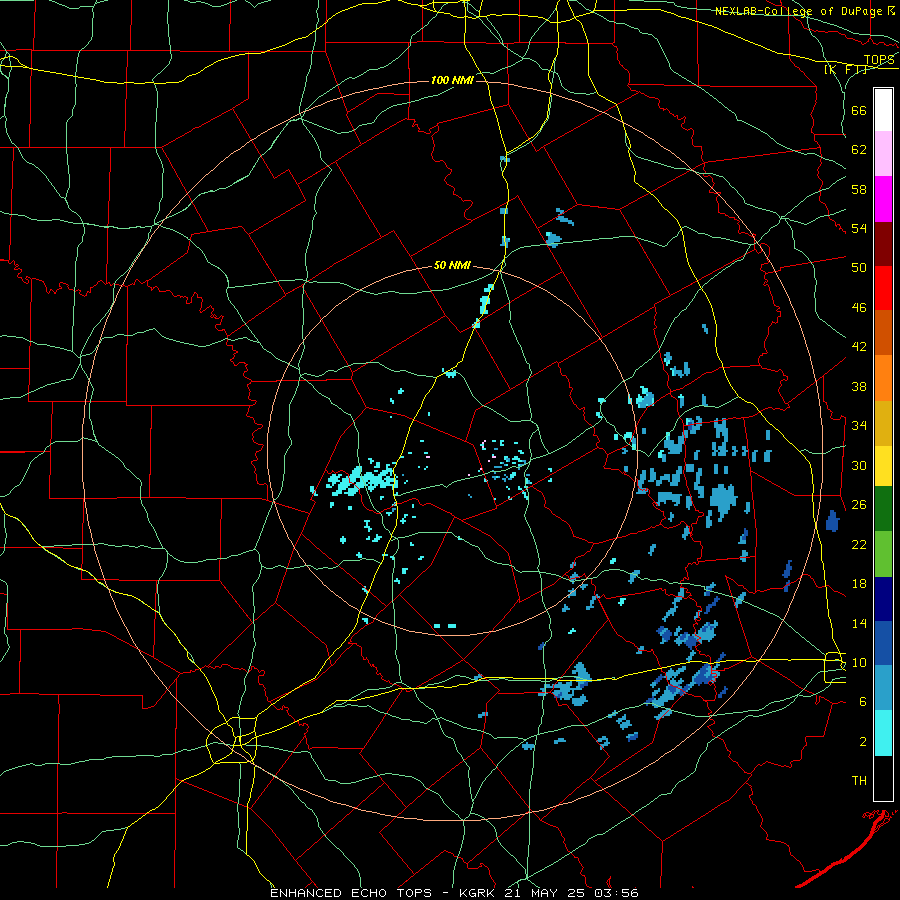Click the legend value 50
900x900 pixels.
[859, 268]
